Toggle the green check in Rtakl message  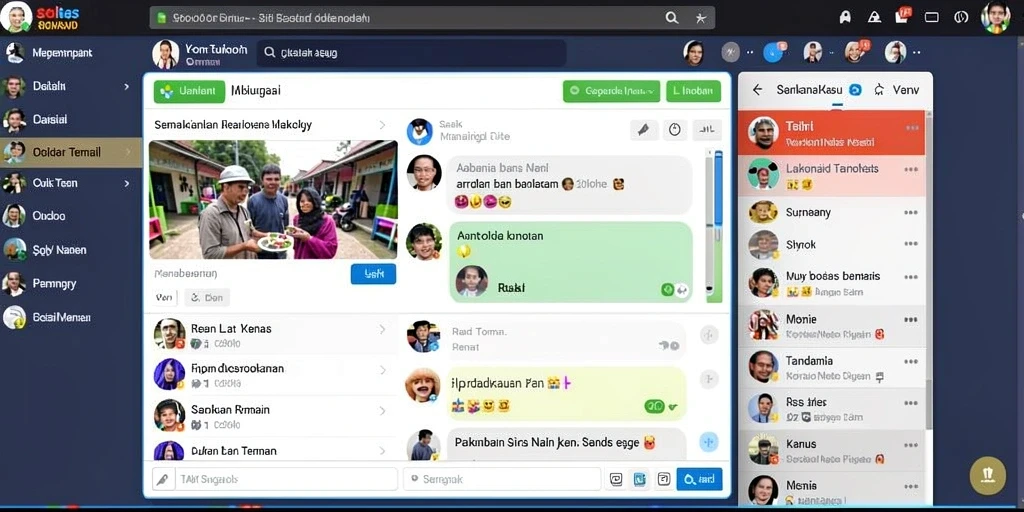click(x=667, y=289)
